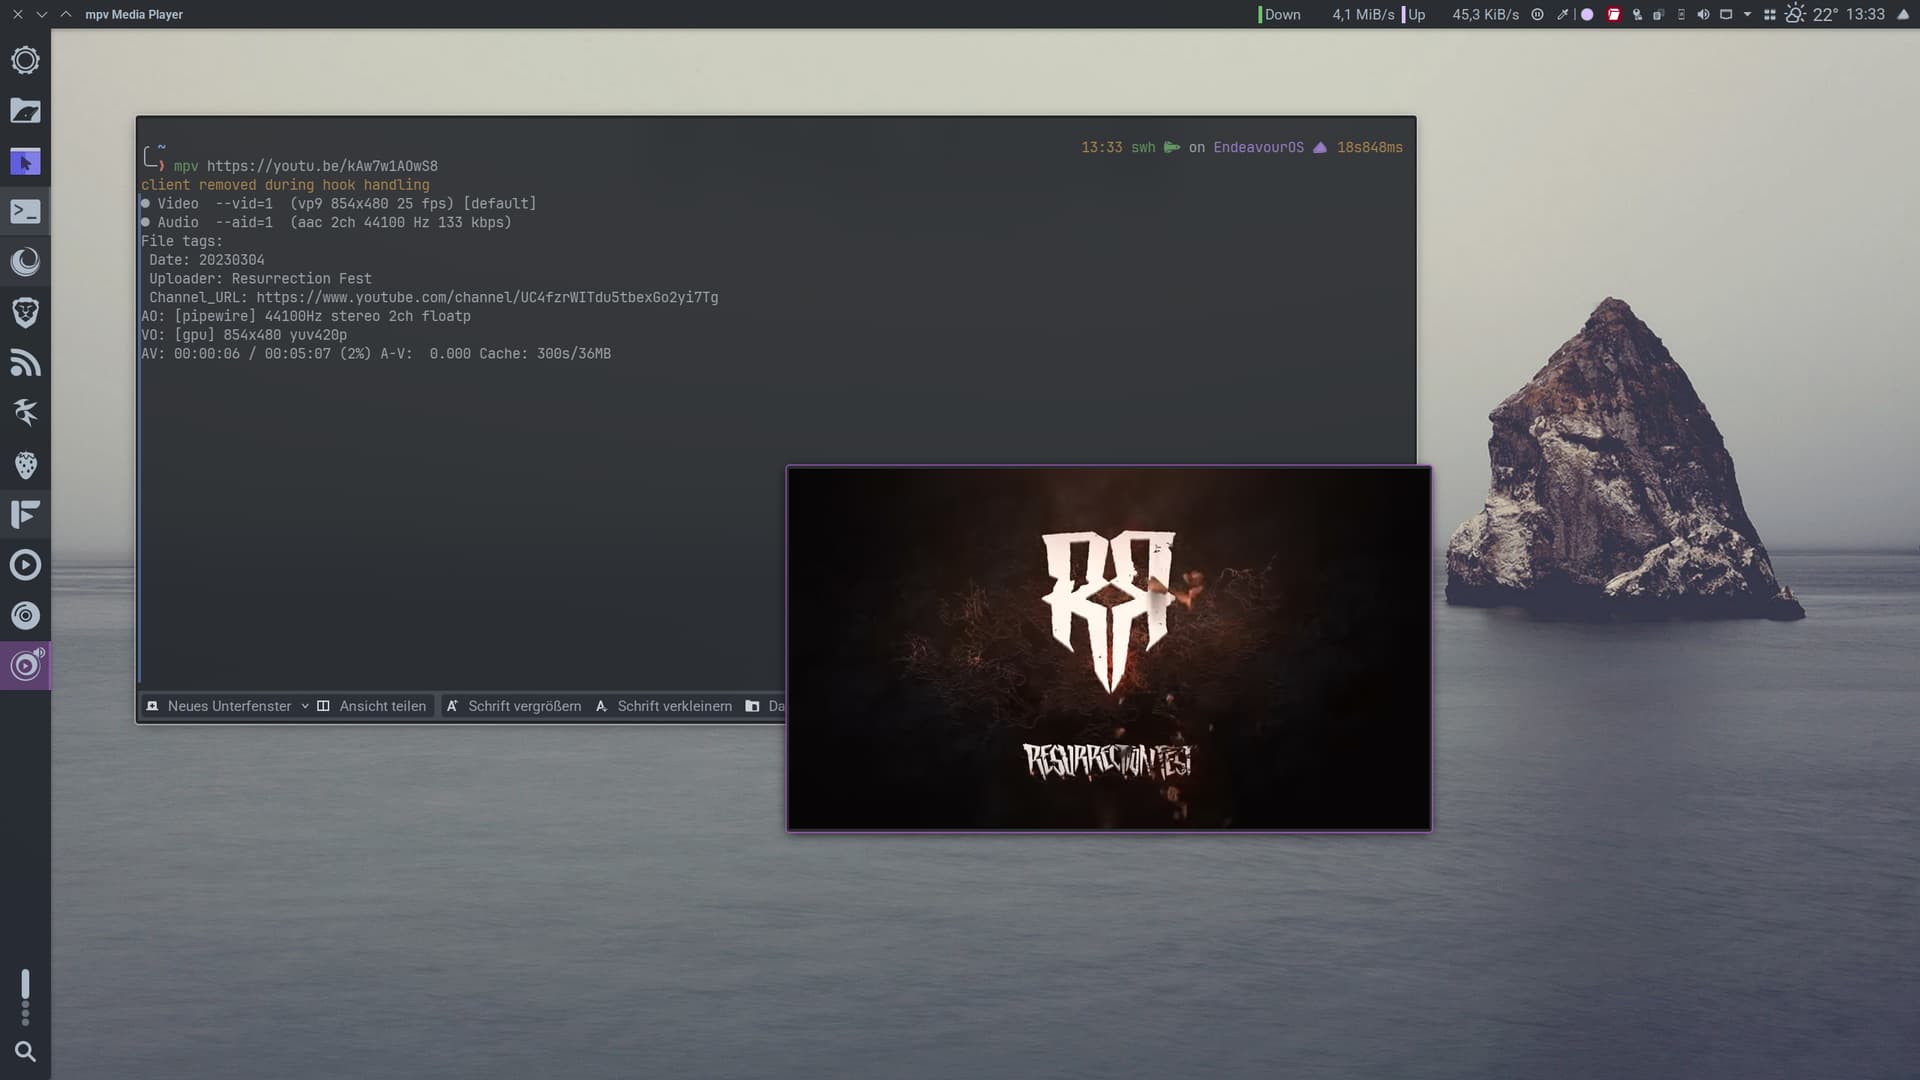1920x1080 pixels.
Task: Click the color picker pipette tray icon
Action: click(1562, 14)
